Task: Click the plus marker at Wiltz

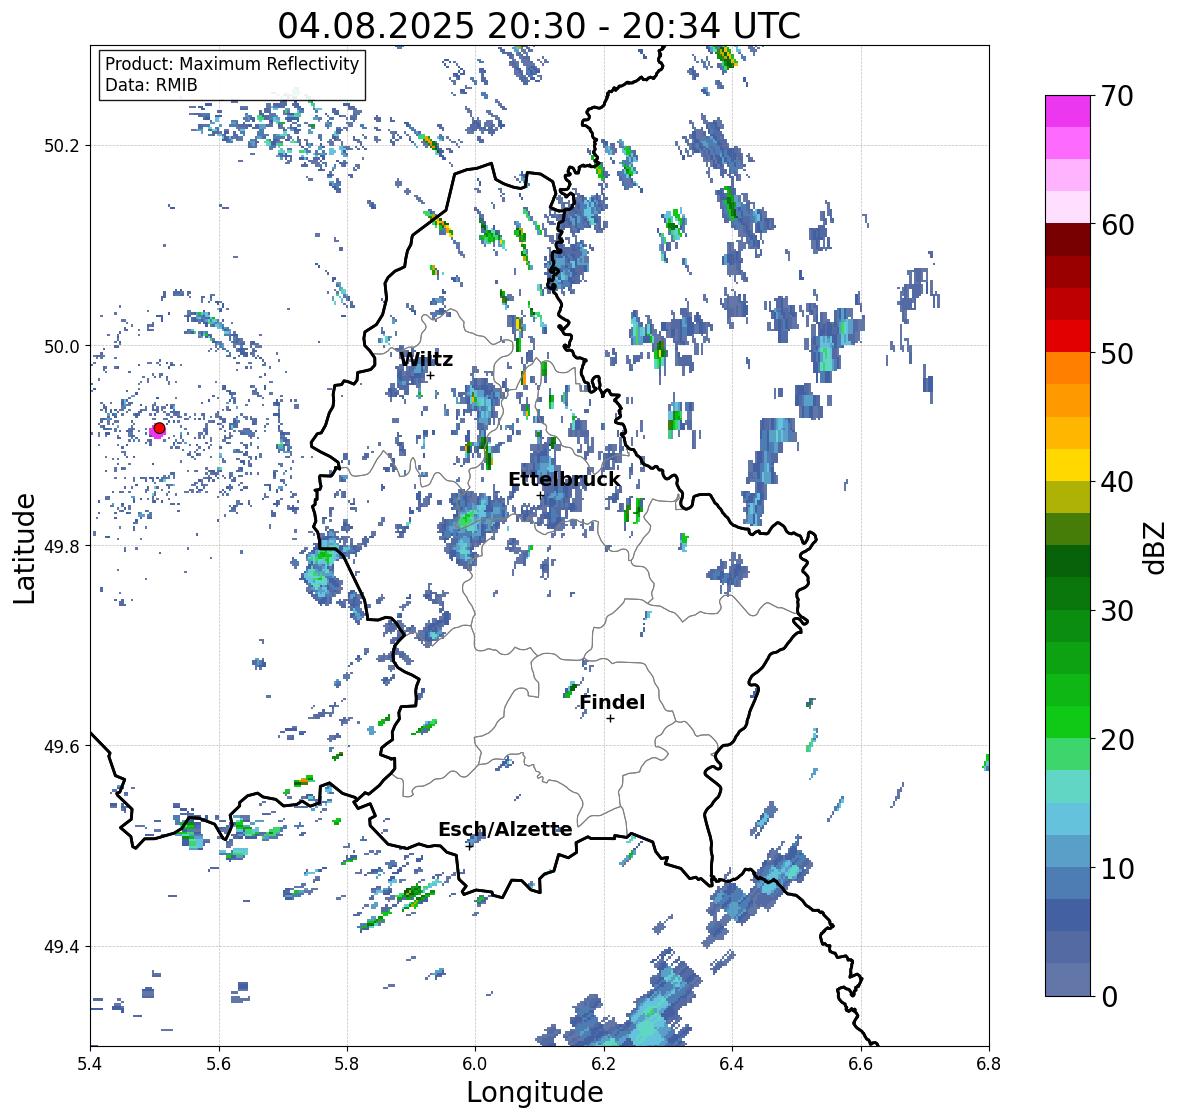Action: 430,375
